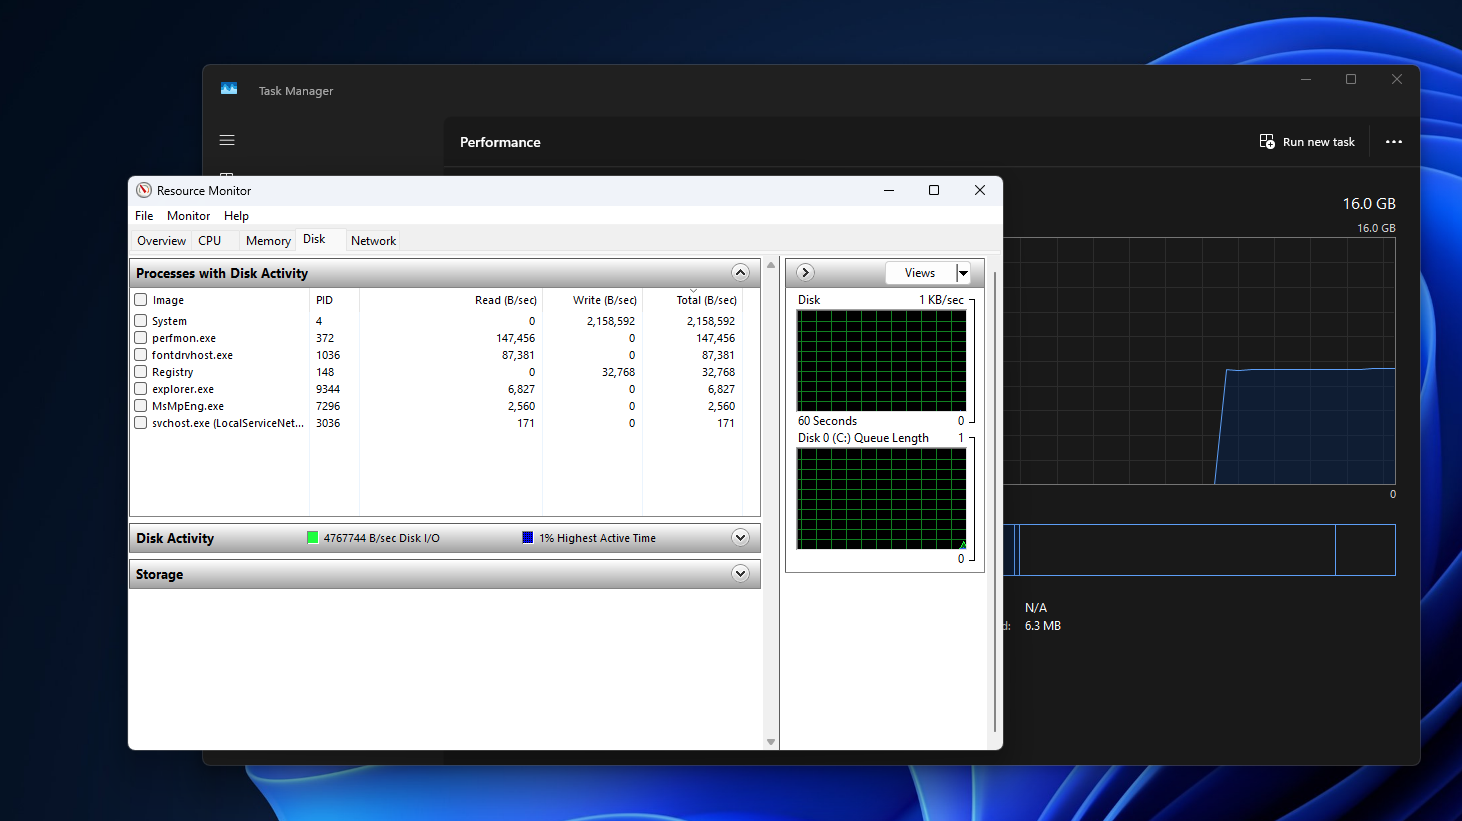
Task: Click the Task Manager app icon
Action: coord(229,89)
